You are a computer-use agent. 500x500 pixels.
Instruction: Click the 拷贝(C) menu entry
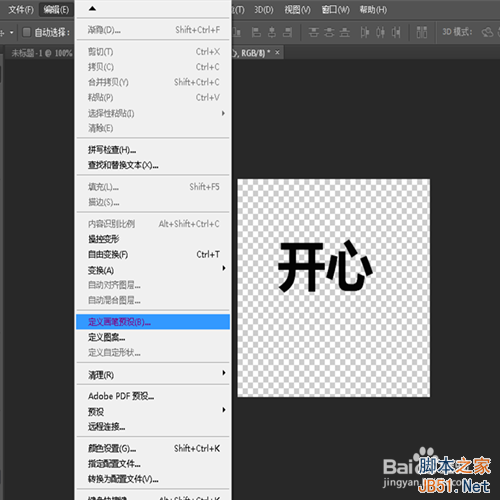click(x=153, y=67)
